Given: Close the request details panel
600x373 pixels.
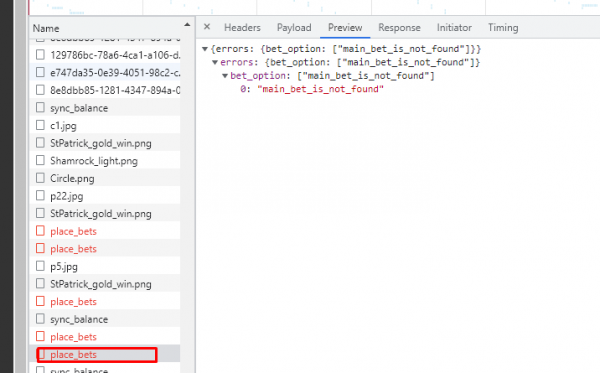Looking at the screenshot, I should tap(207, 27).
